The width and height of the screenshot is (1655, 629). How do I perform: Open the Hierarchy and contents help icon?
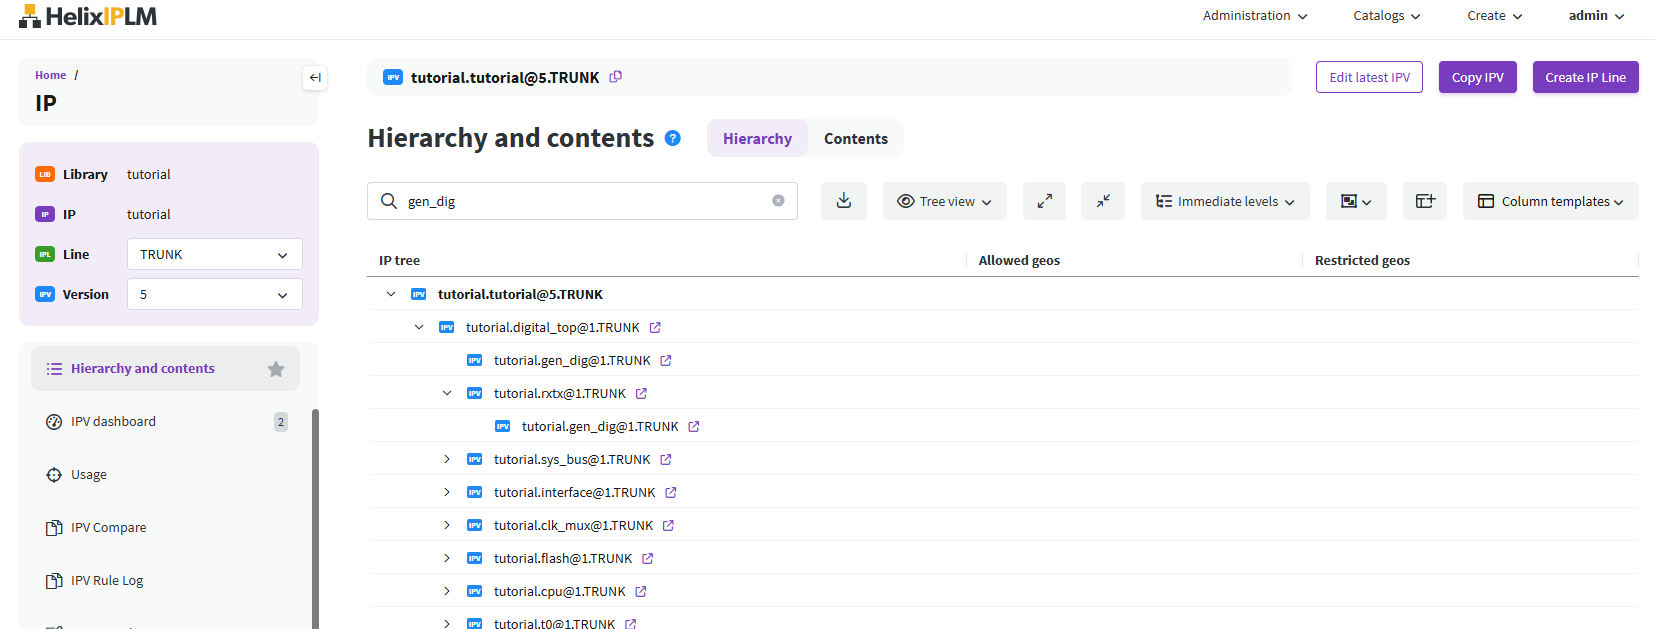[x=673, y=138]
